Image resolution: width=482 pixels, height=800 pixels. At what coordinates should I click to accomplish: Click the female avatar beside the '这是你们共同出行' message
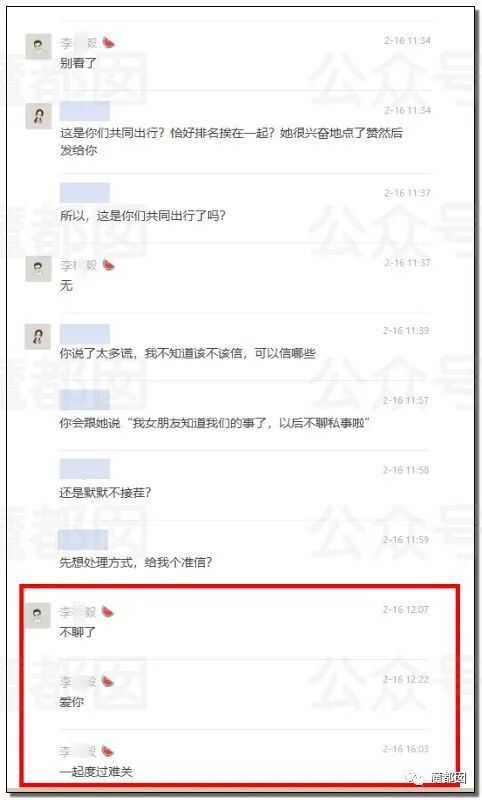coord(38,116)
